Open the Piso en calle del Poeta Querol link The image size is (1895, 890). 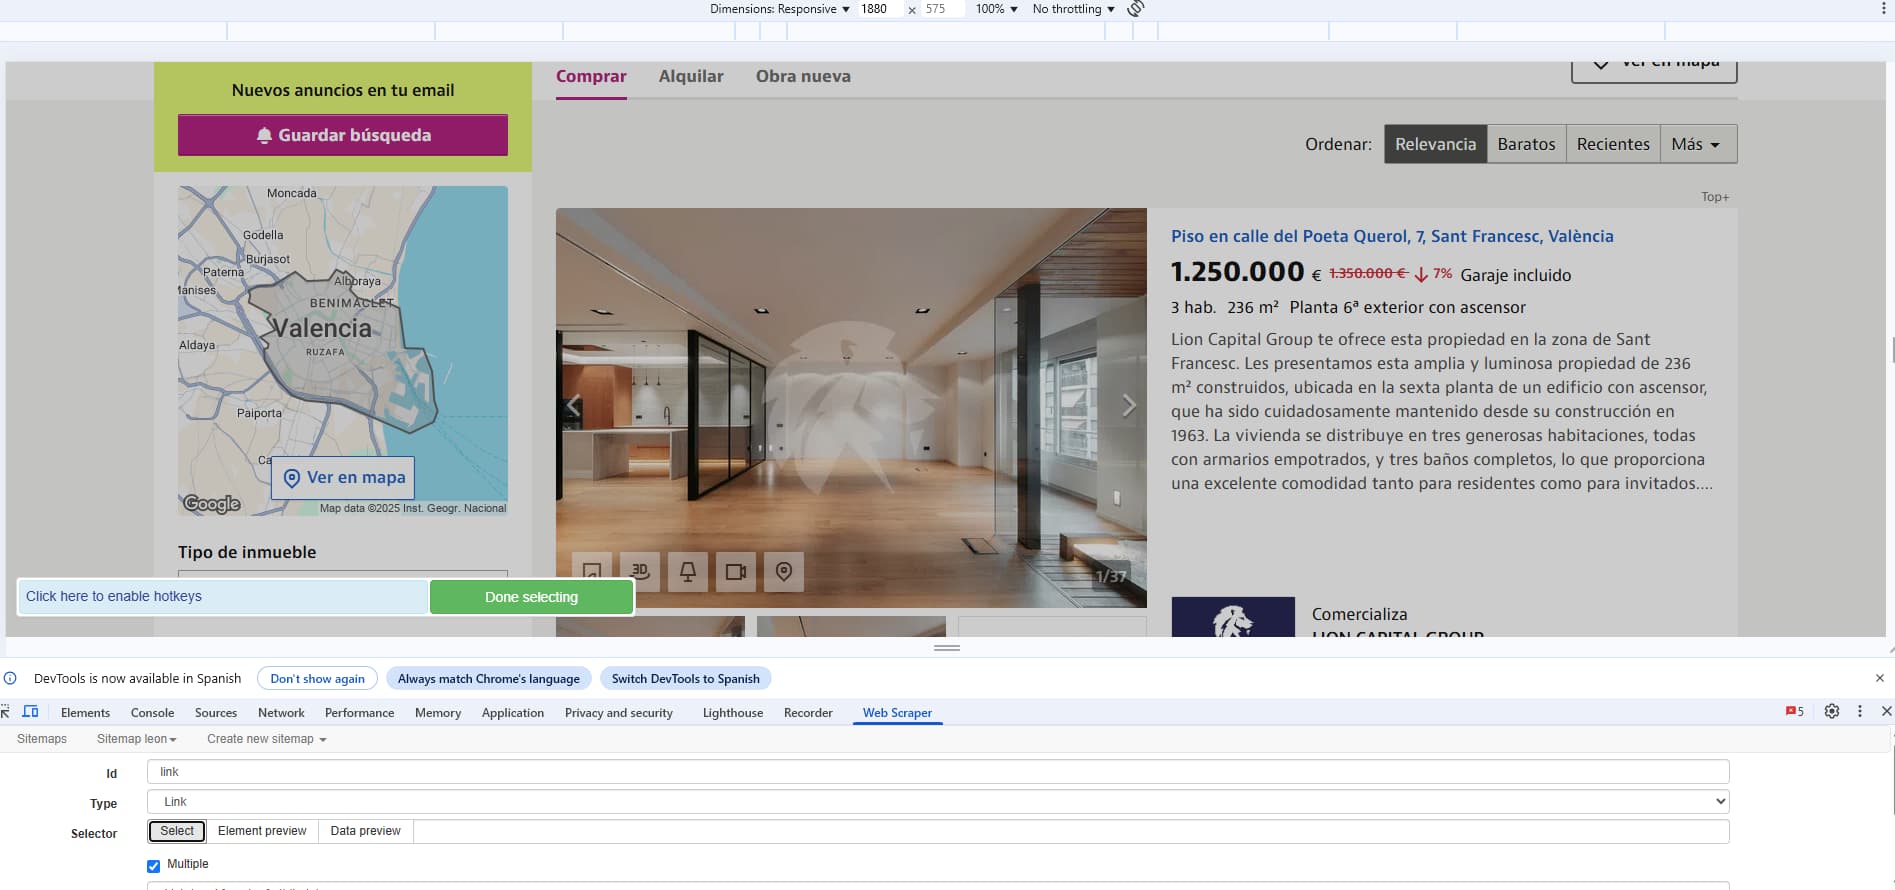coord(1392,236)
